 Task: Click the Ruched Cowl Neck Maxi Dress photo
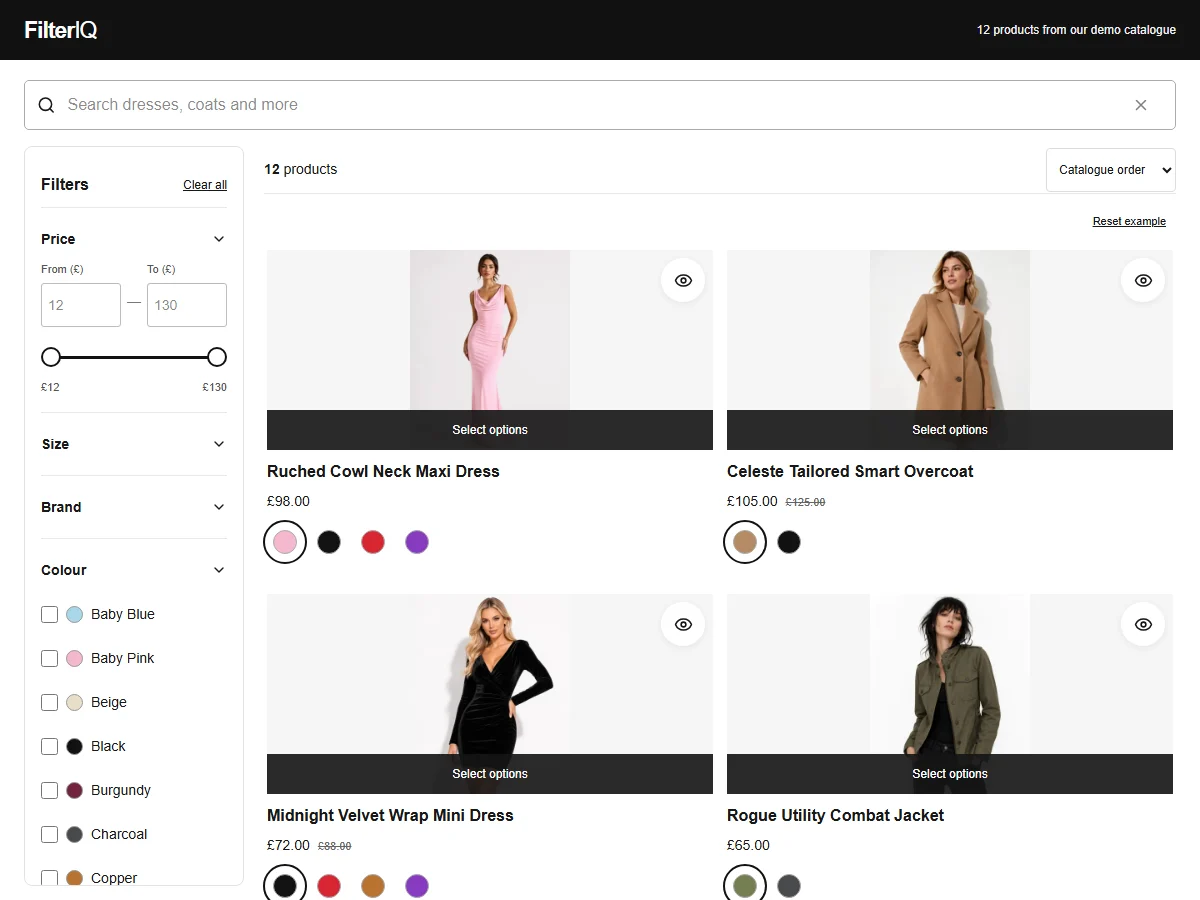pyautogui.click(x=490, y=330)
